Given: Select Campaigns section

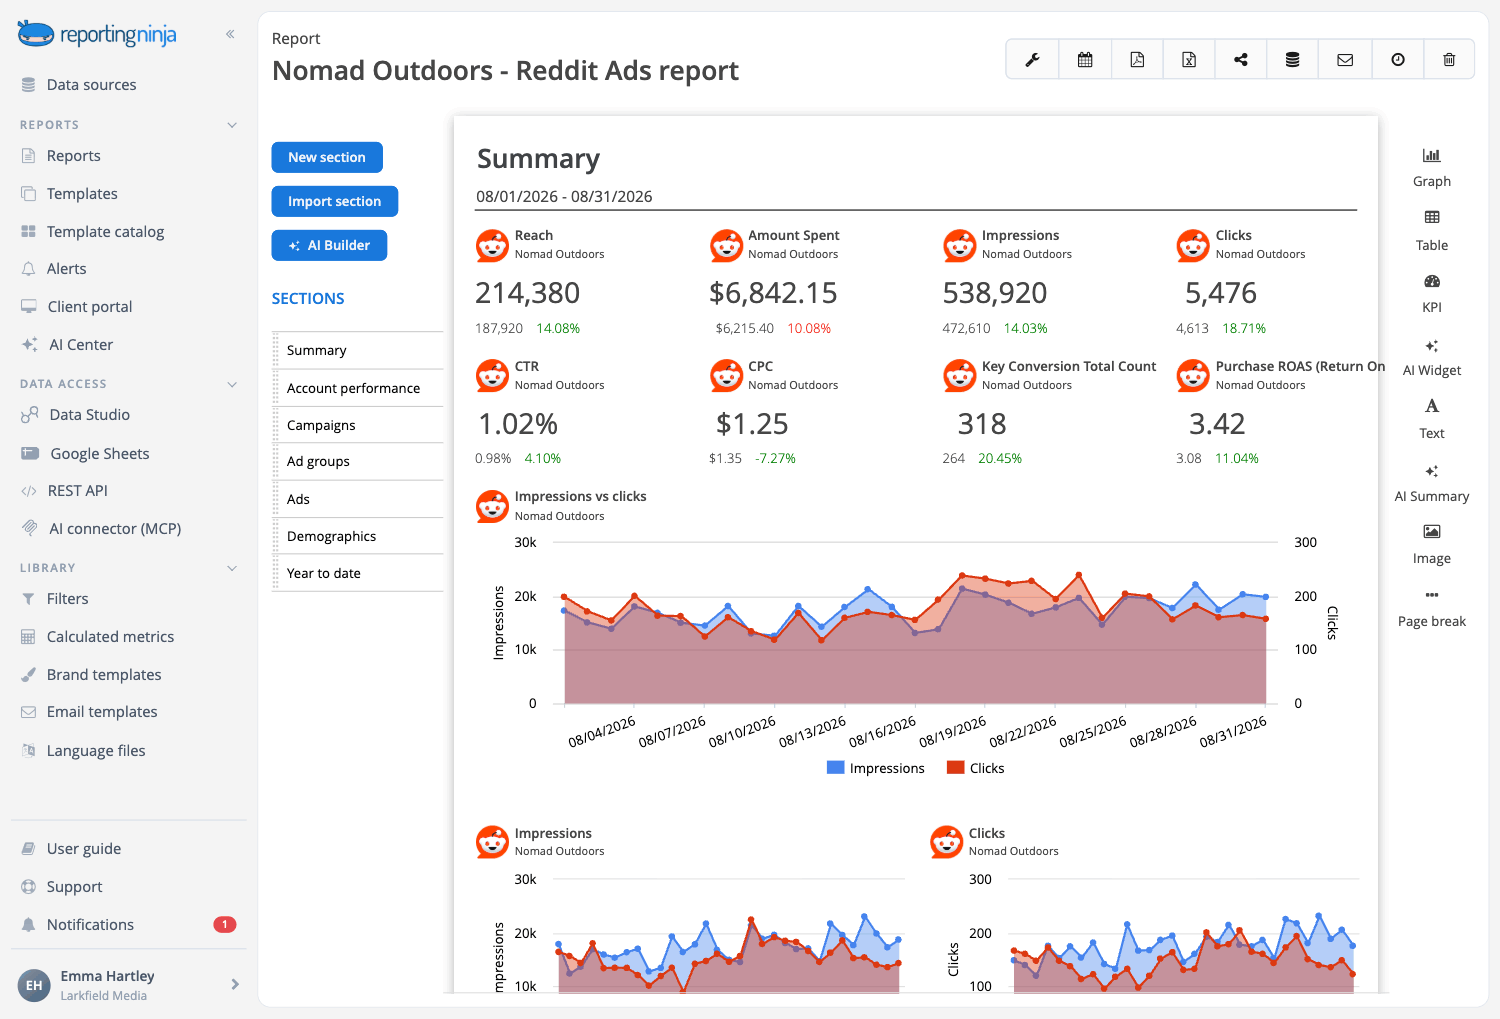Looking at the screenshot, I should pos(358,425).
